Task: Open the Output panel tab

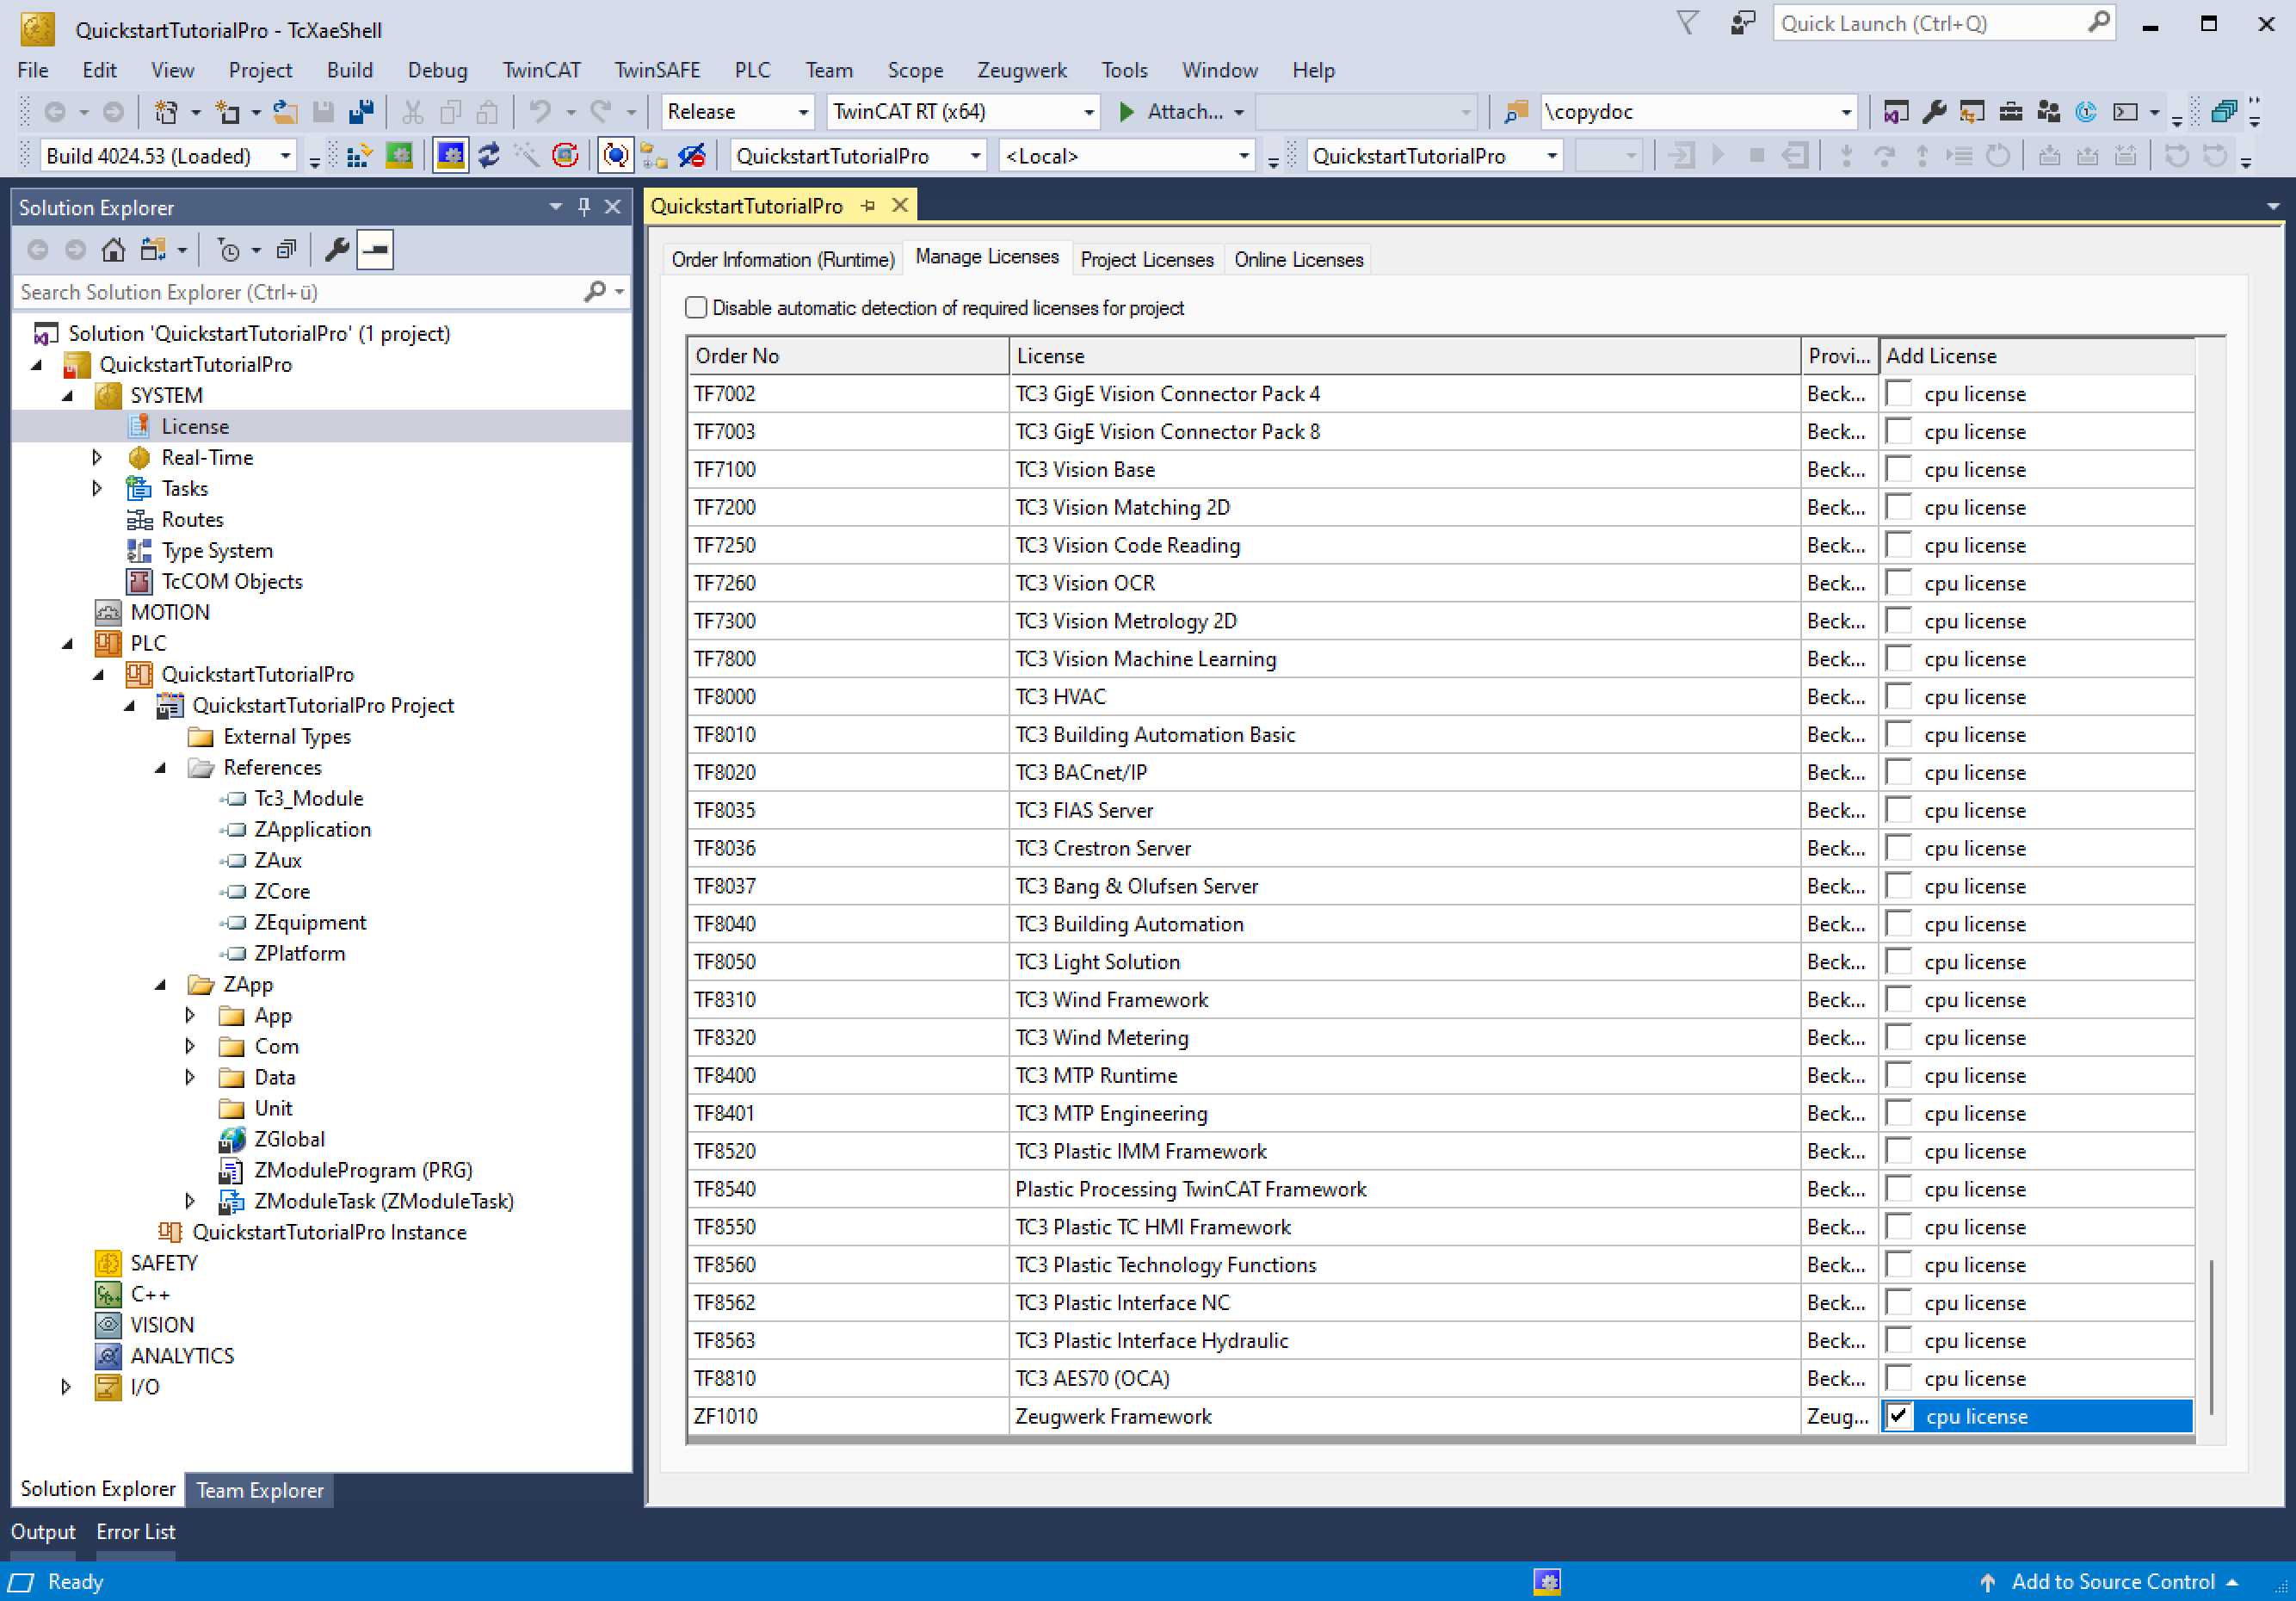Action: pos(43,1531)
